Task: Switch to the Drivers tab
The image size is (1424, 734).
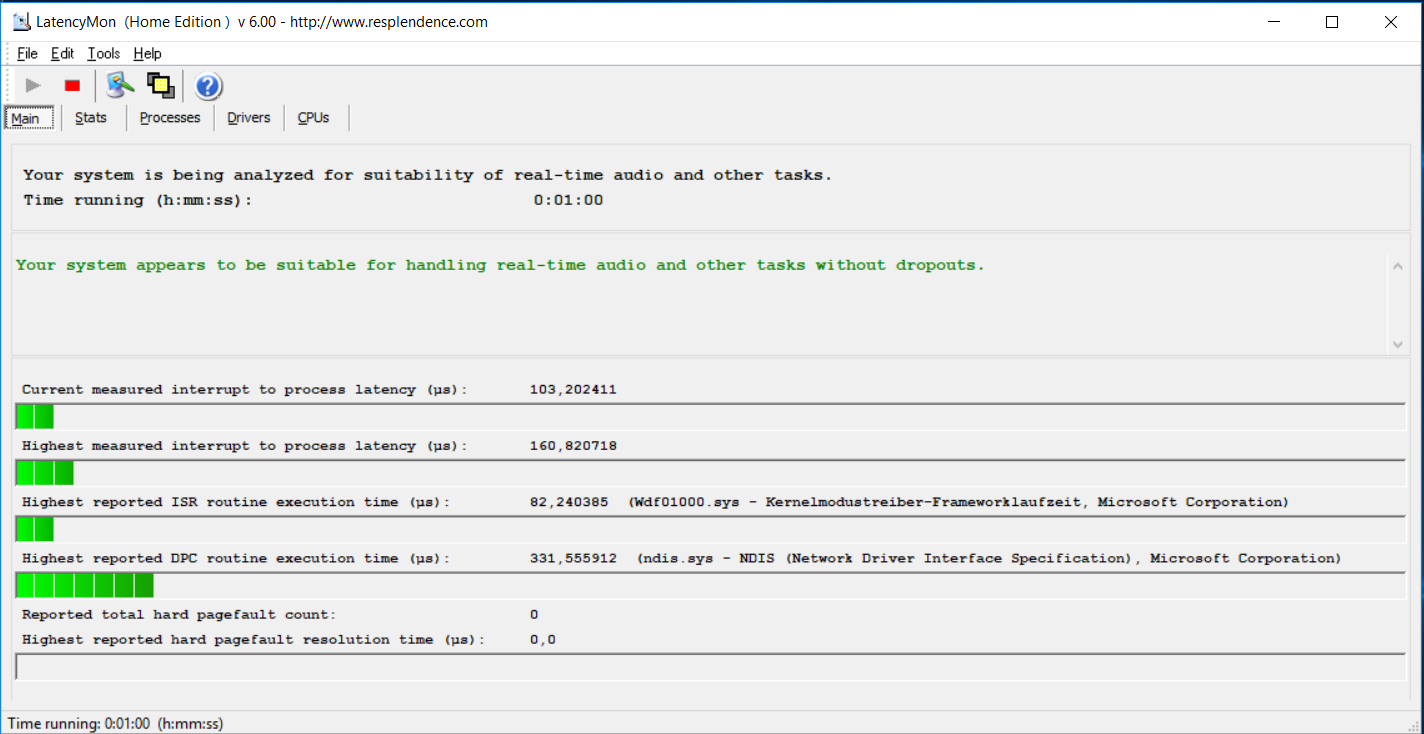Action: tap(248, 118)
